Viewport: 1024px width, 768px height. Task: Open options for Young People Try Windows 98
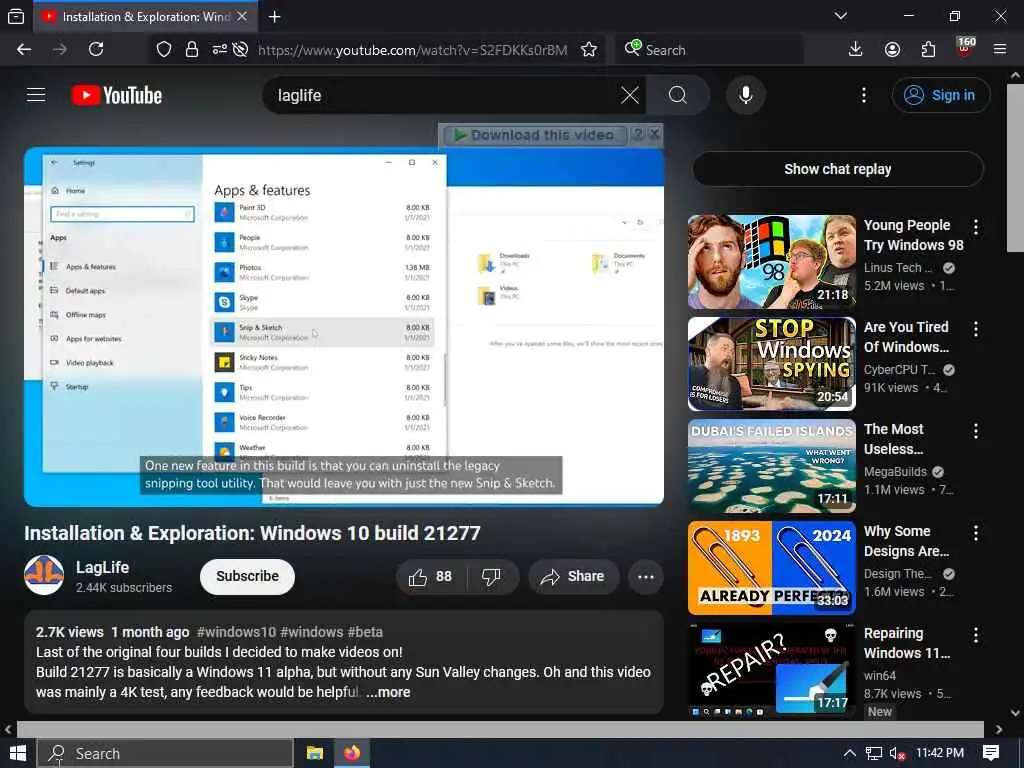[x=976, y=227]
